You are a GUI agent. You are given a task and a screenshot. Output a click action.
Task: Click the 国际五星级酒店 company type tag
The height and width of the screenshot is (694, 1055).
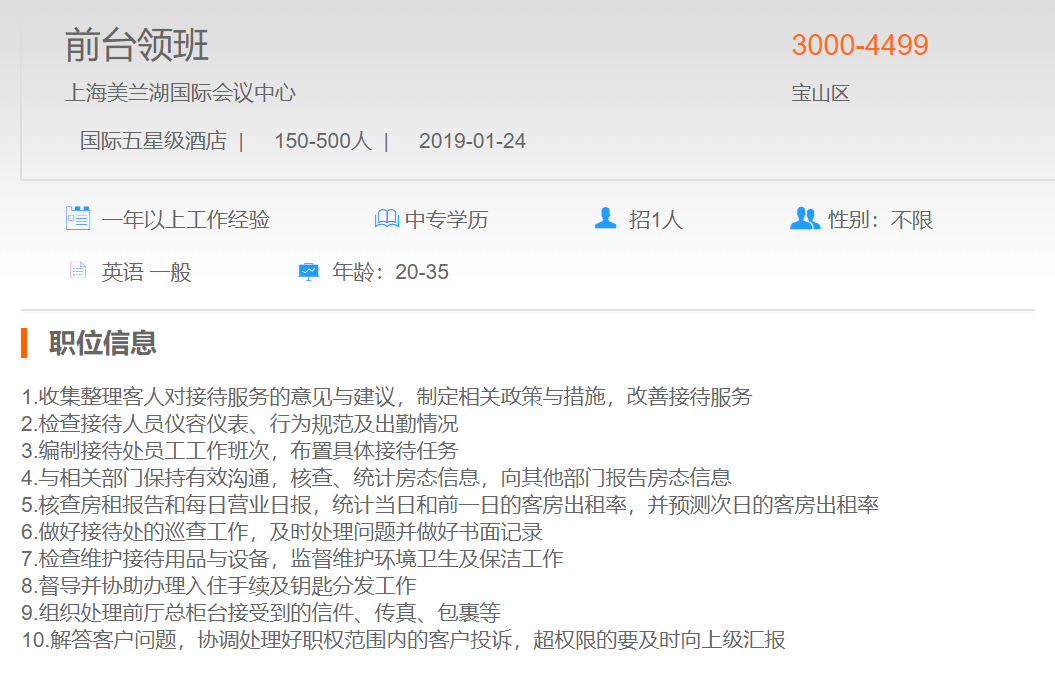pos(153,141)
